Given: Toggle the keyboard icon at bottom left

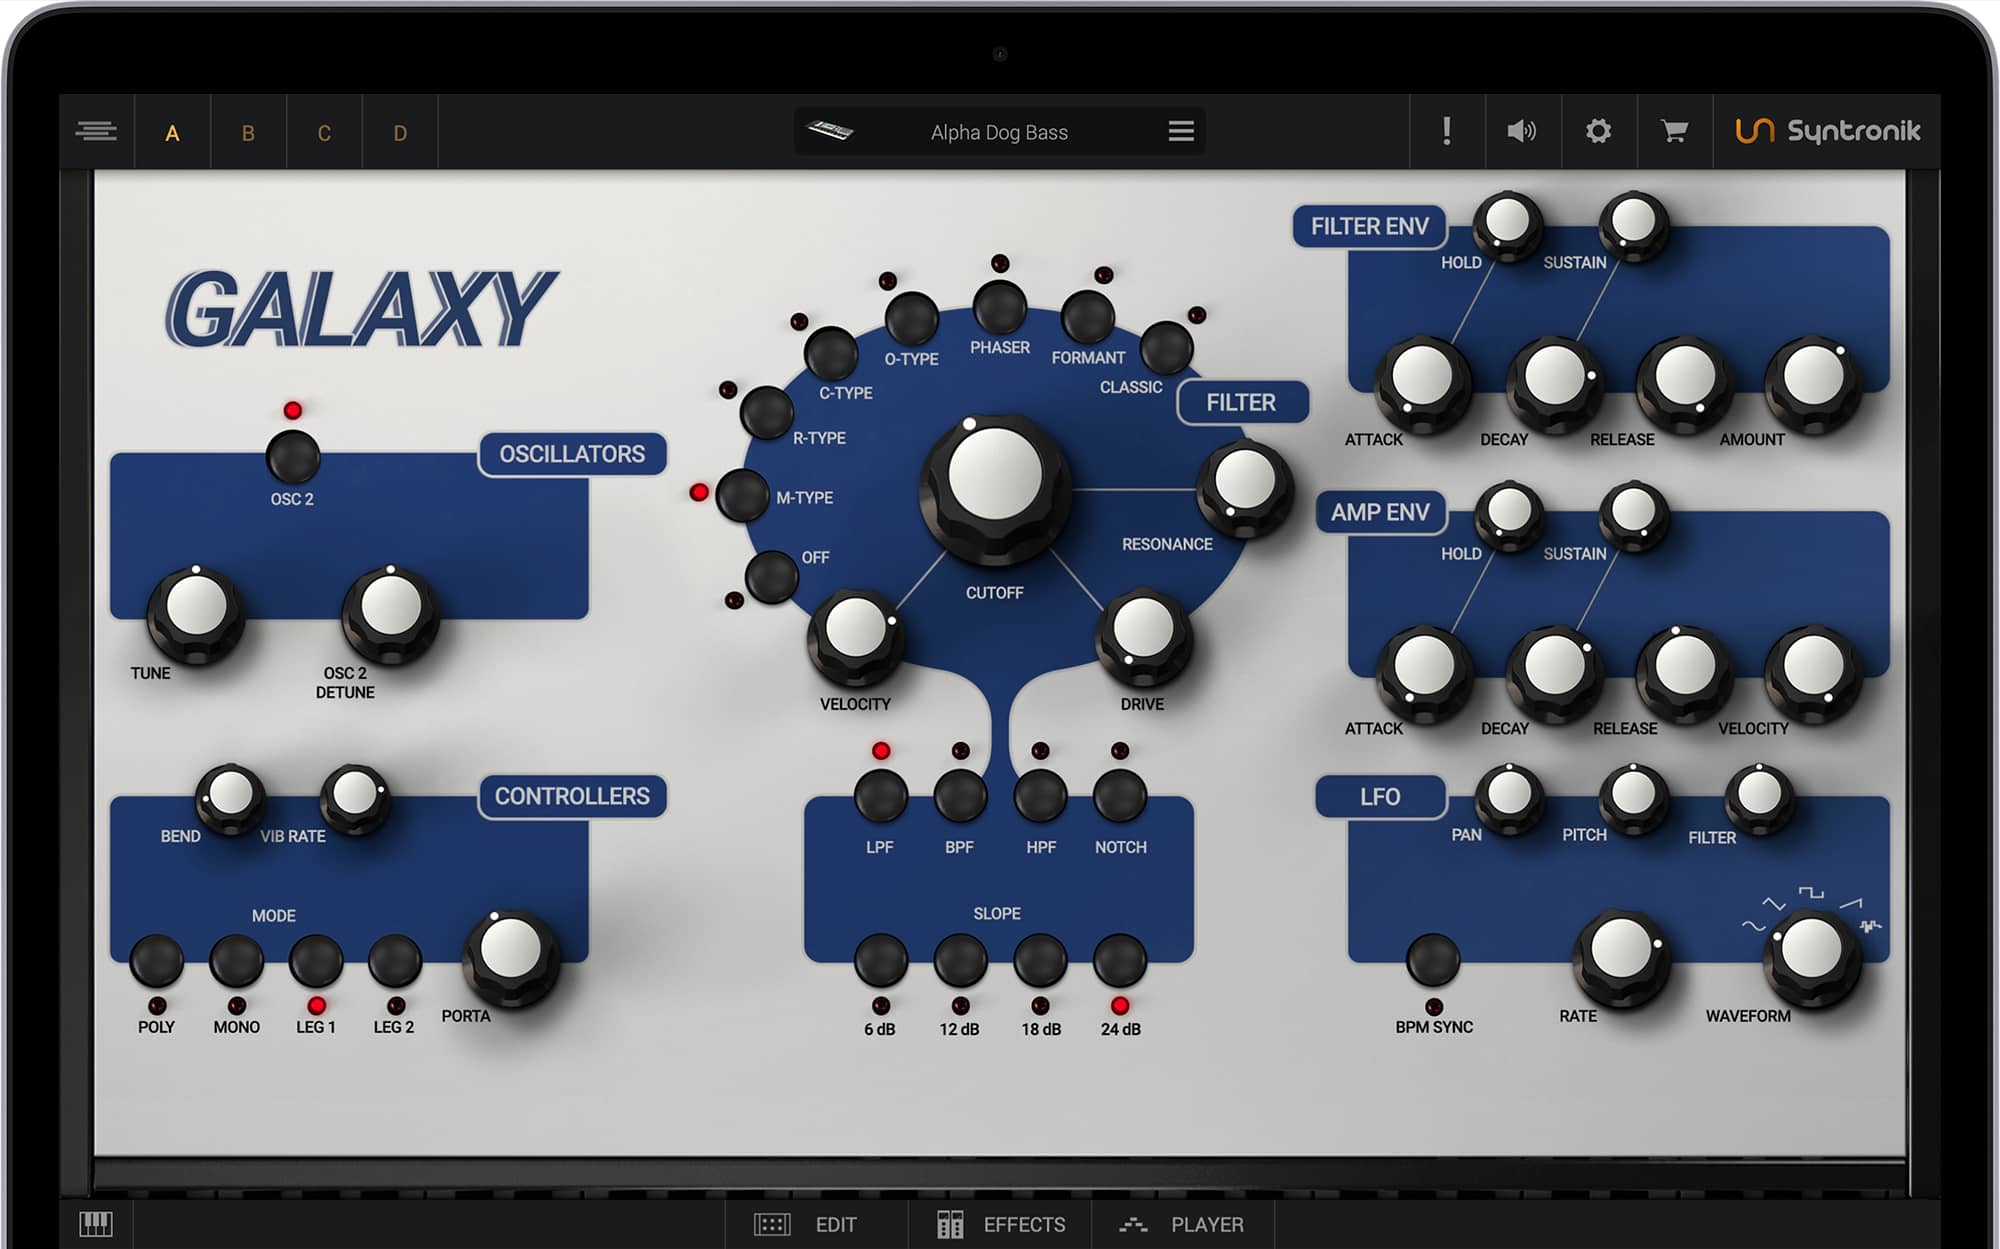Looking at the screenshot, I should pos(96,1223).
